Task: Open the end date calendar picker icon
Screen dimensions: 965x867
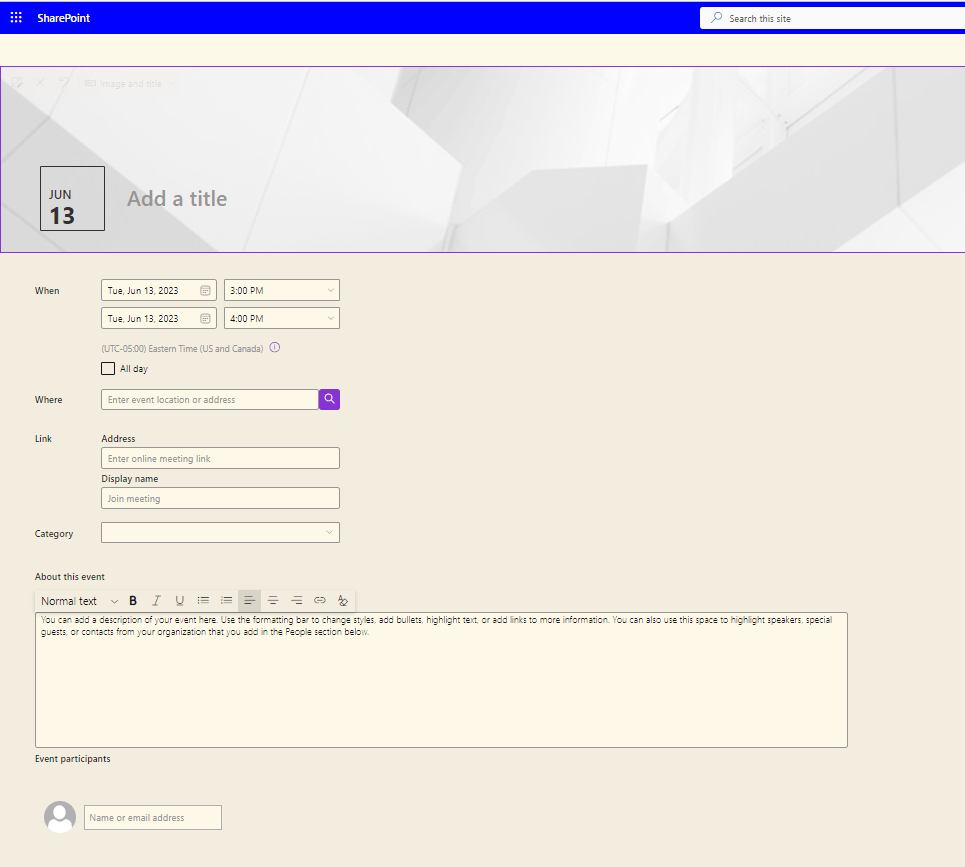Action: click(206, 318)
